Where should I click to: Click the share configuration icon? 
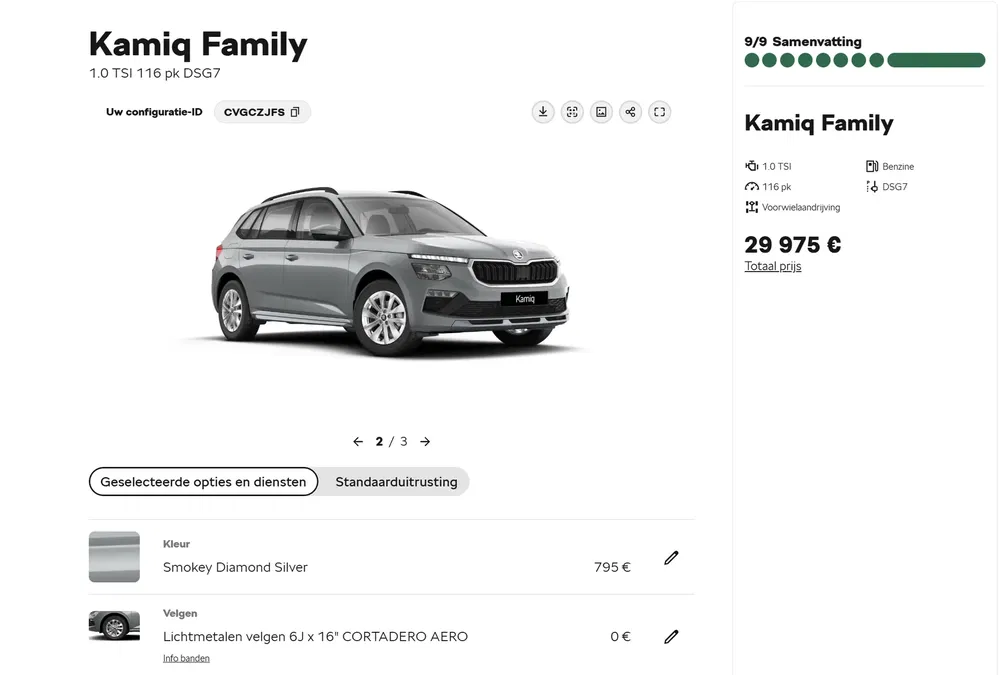pos(630,112)
